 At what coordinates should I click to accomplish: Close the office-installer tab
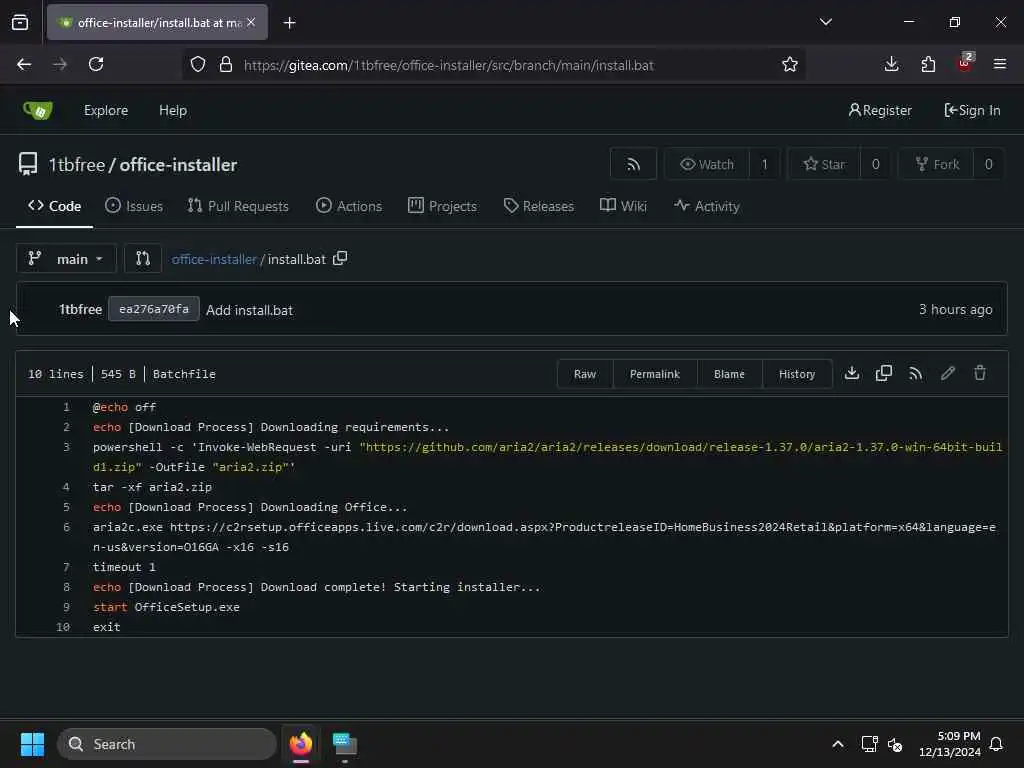coord(251,22)
